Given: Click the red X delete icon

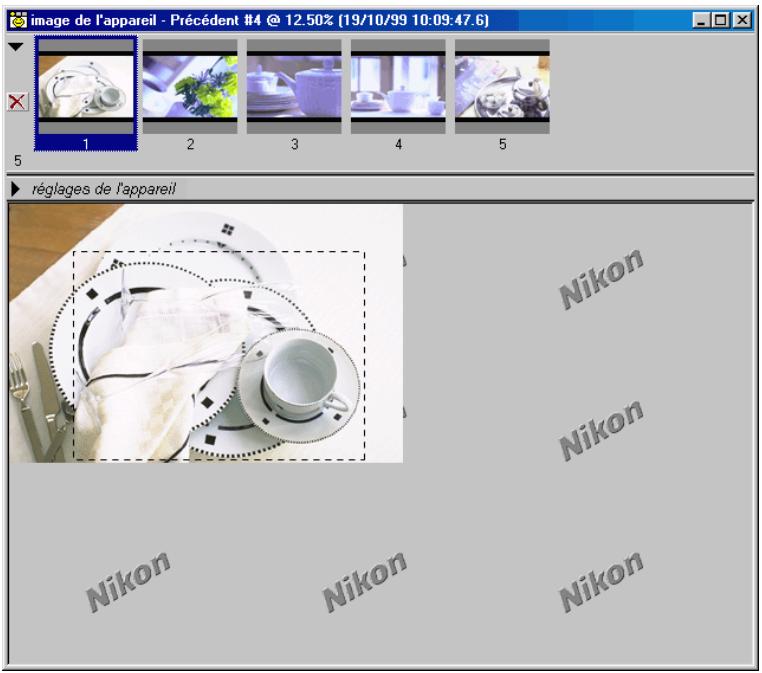Looking at the screenshot, I should click(x=17, y=102).
